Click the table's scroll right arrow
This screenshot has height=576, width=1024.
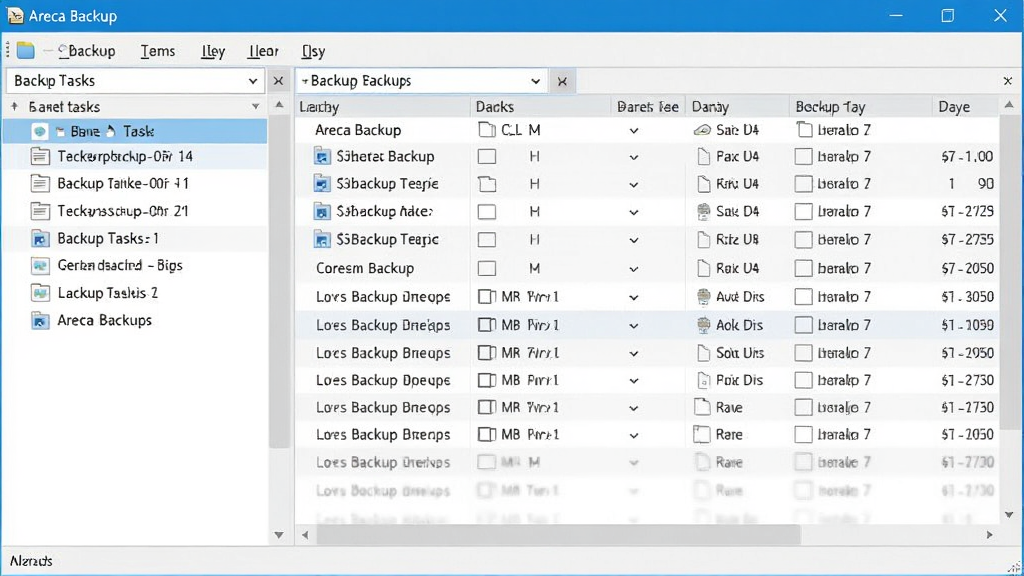pyautogui.click(x=989, y=535)
